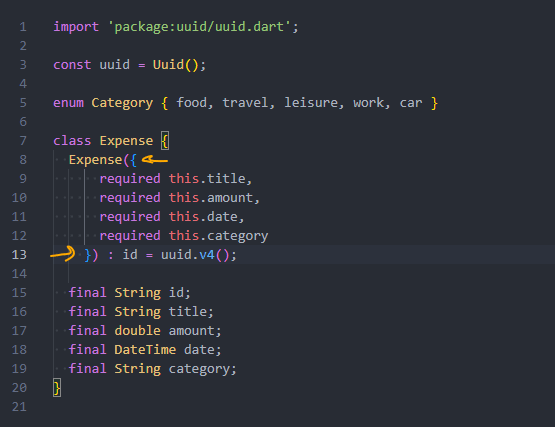Click the 'travel' enum value

[x=245, y=103]
